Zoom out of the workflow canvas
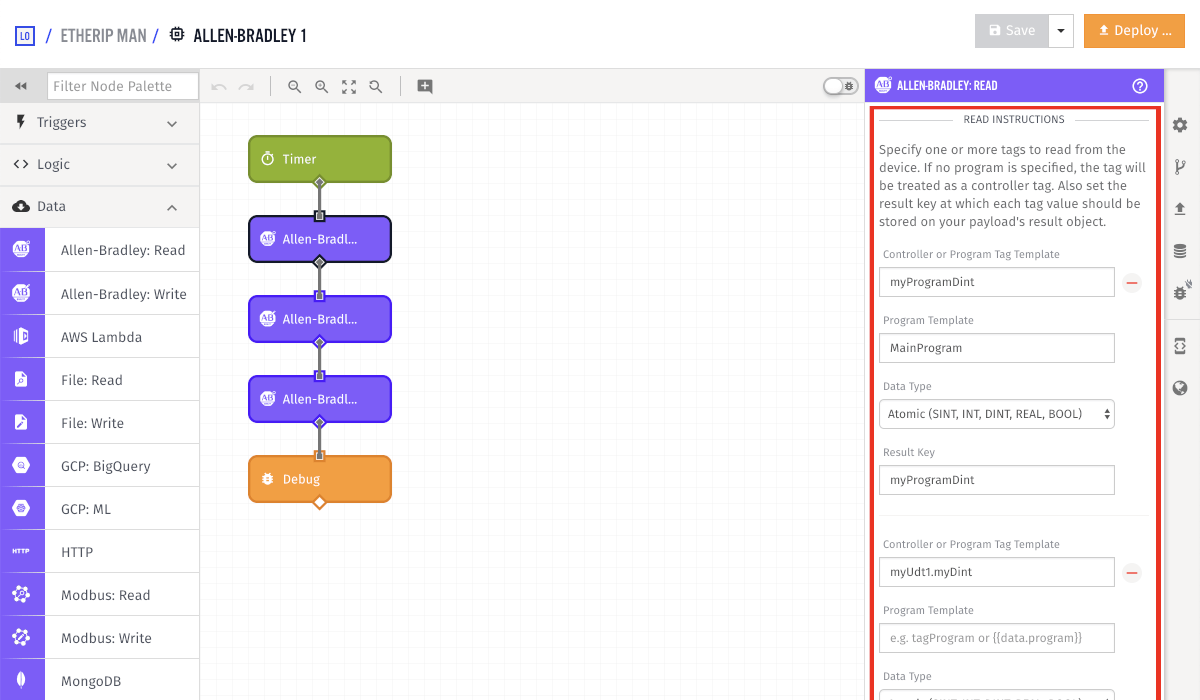Screen dimensions: 1200x700 pos(295,87)
